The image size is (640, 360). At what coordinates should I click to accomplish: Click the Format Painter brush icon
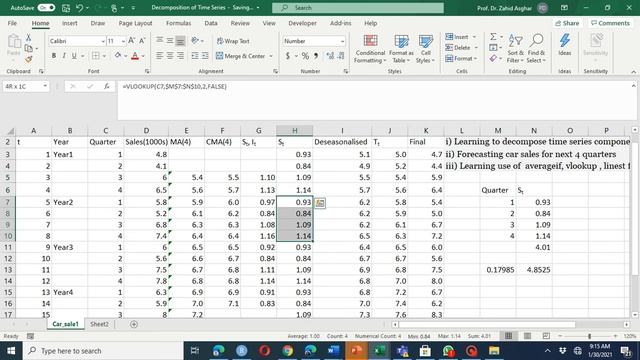29,59
